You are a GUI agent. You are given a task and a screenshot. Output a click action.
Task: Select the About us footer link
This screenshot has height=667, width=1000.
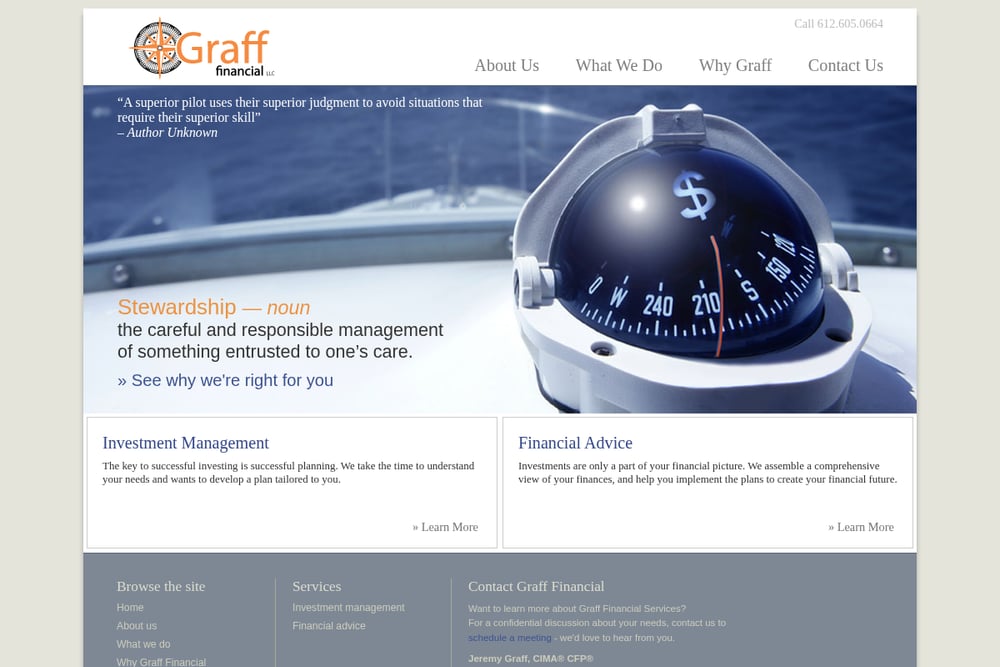136,626
